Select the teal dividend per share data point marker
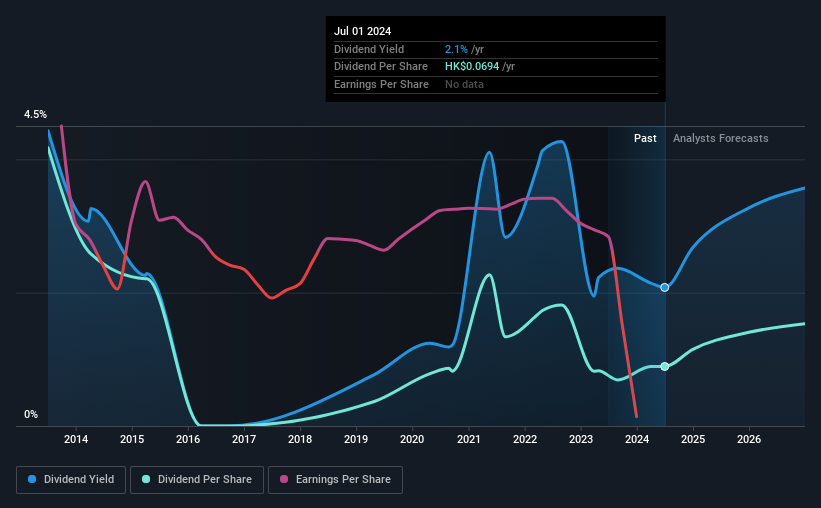The image size is (821, 508). point(664,367)
